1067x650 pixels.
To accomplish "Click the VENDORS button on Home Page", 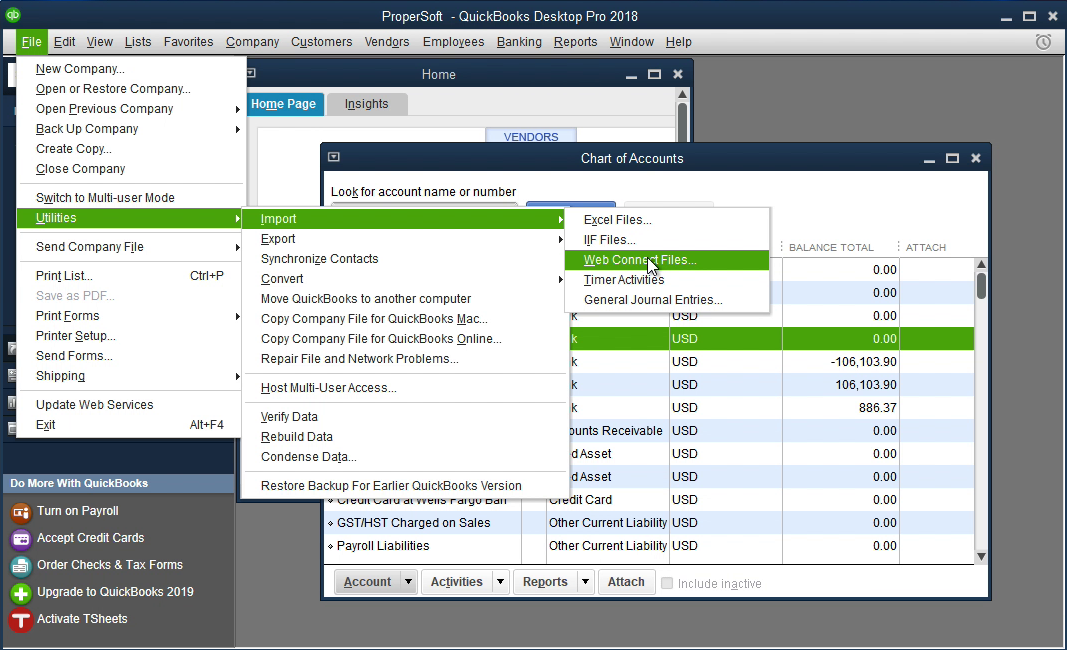I will (531, 135).
